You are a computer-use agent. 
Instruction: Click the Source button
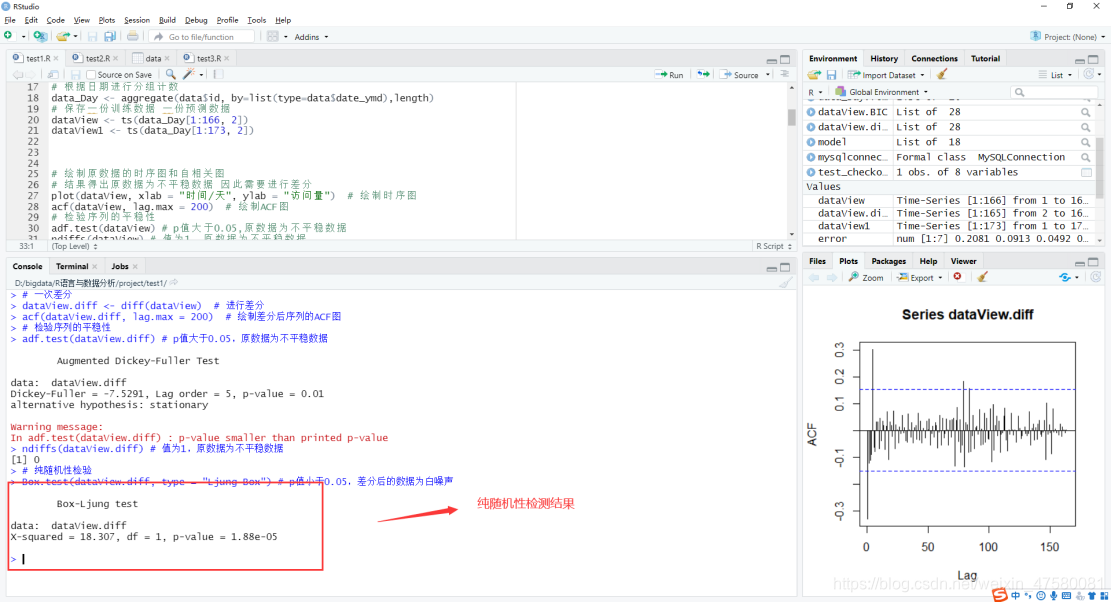pyautogui.click(x=740, y=74)
